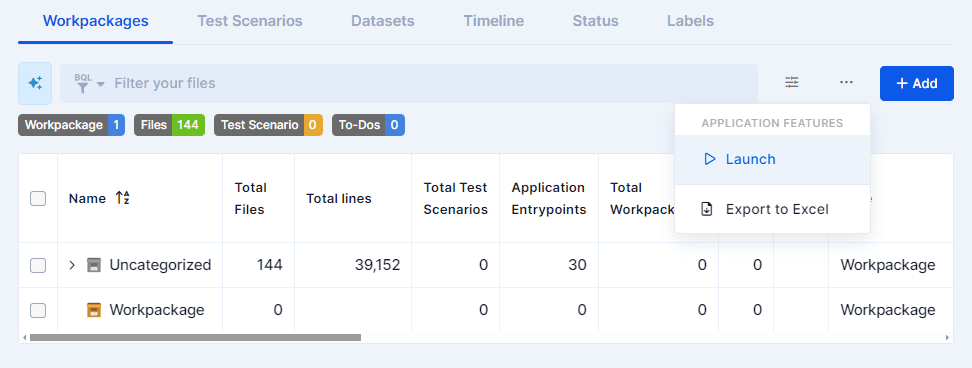Click the AI sparkle assistant icon
Image resolution: width=972 pixels, height=368 pixels.
point(35,83)
